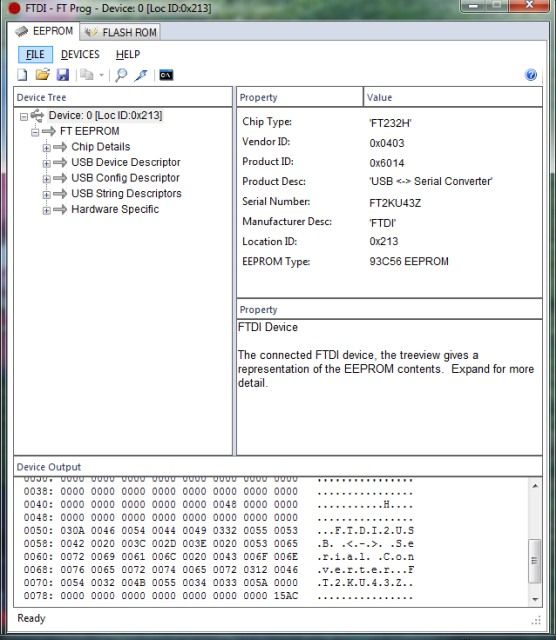Viewport: 556px width, 640px height.
Task: Click the Manufacturer Desc value 'FTDI'
Action: click(x=383, y=223)
